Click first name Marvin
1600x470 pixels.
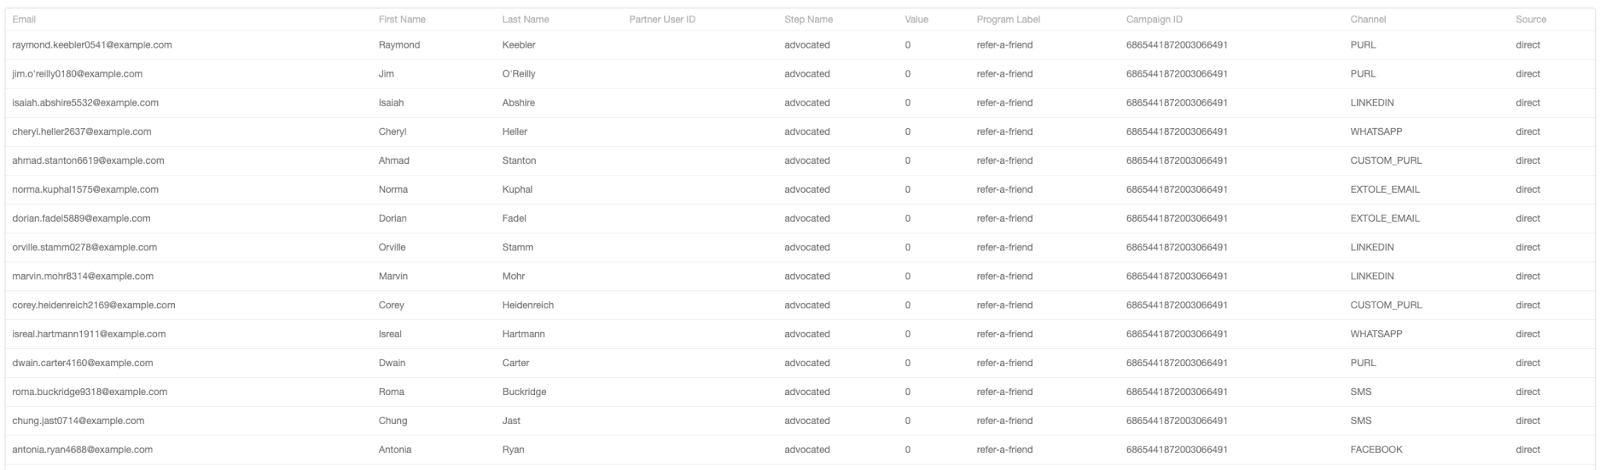(x=393, y=277)
